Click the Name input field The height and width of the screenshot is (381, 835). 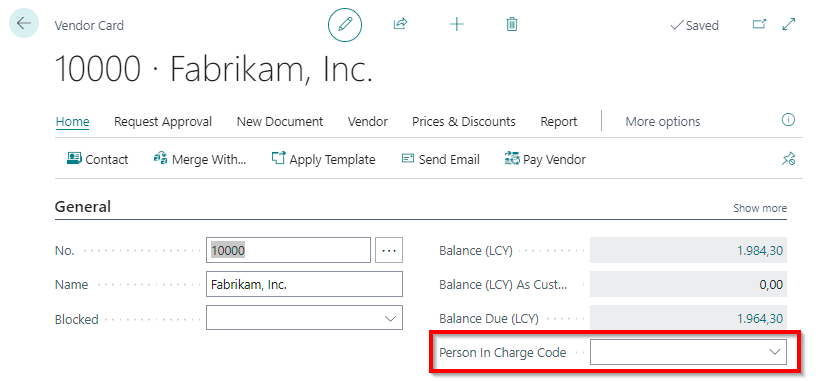[304, 284]
